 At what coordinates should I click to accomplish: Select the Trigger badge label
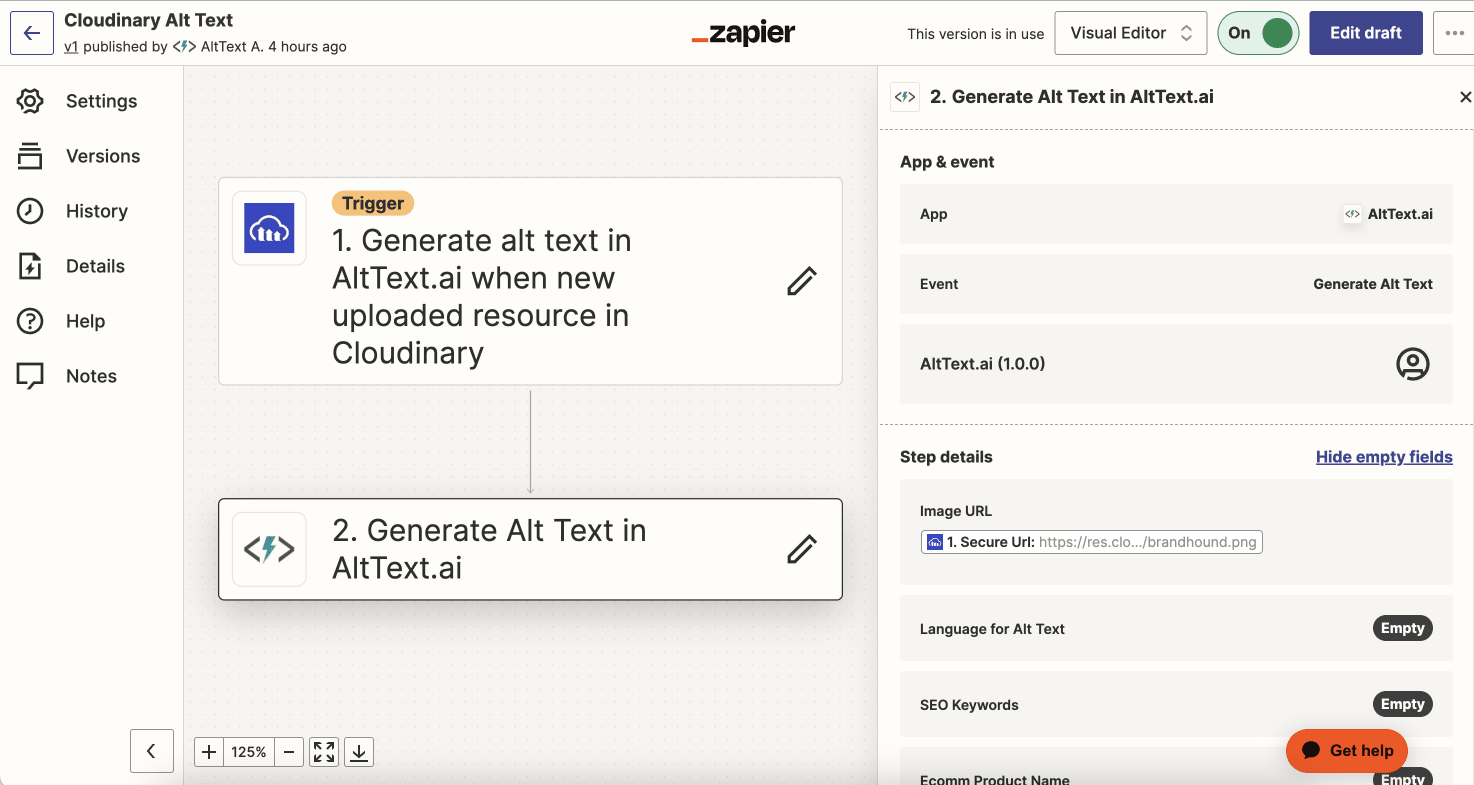coord(373,203)
